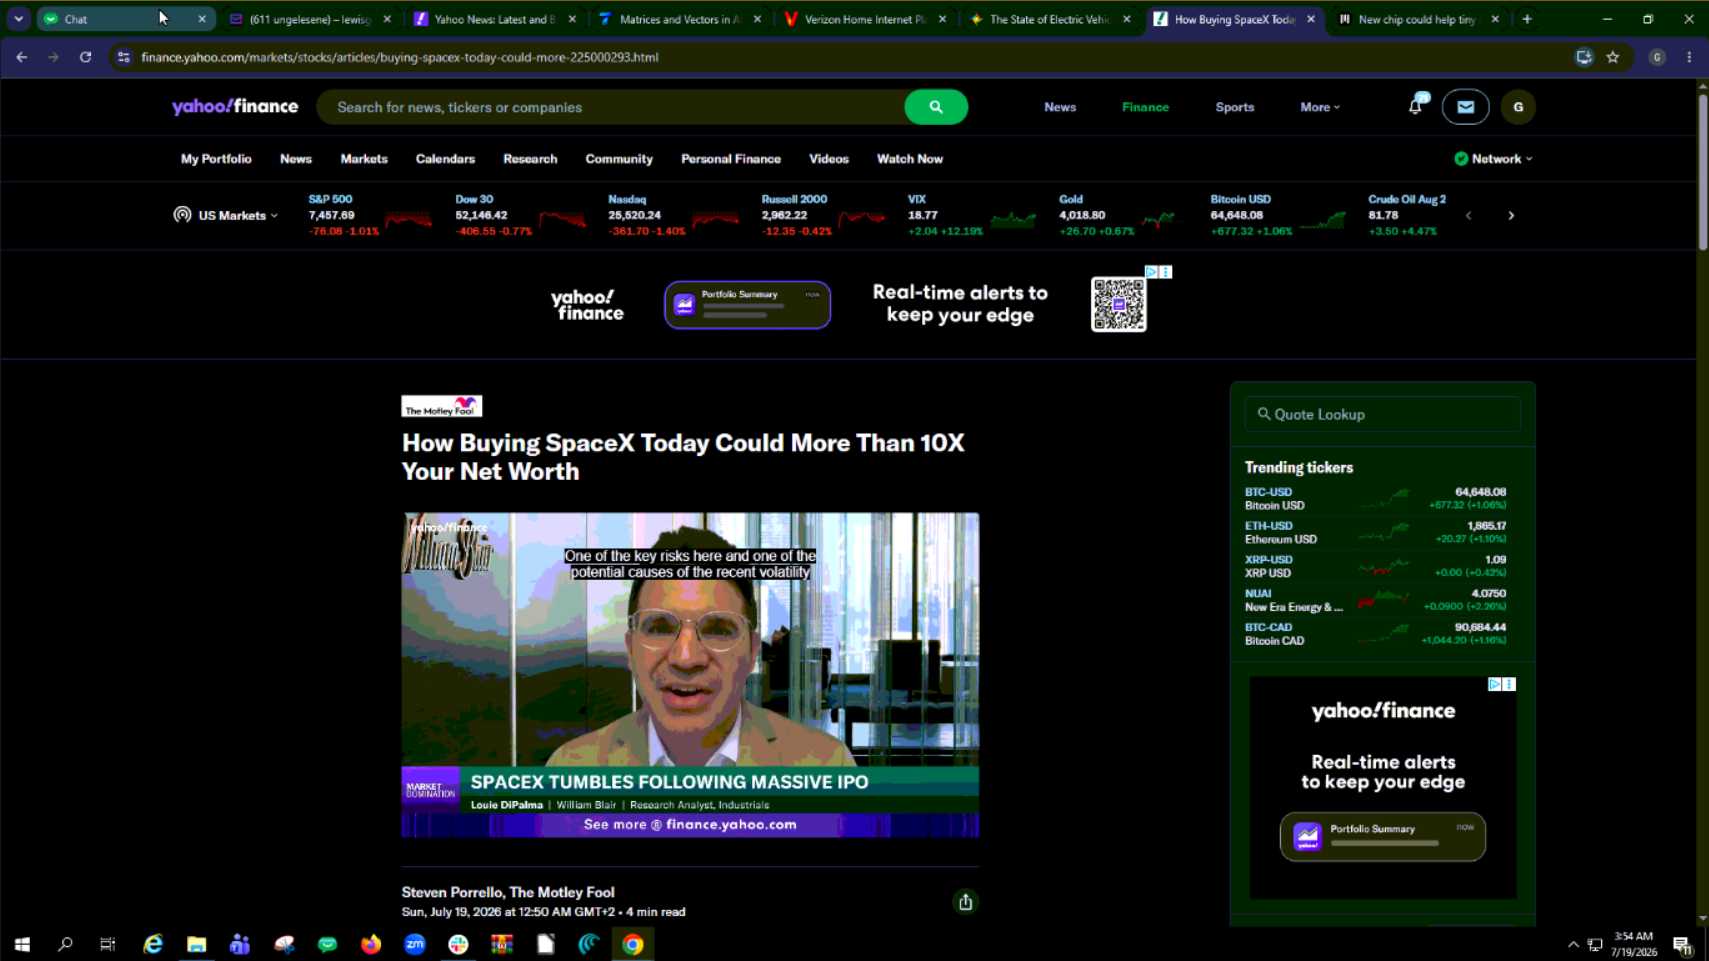Viewport: 1709px width, 961px height.
Task: Bookmark this page with the star icon
Action: pyautogui.click(x=1613, y=57)
